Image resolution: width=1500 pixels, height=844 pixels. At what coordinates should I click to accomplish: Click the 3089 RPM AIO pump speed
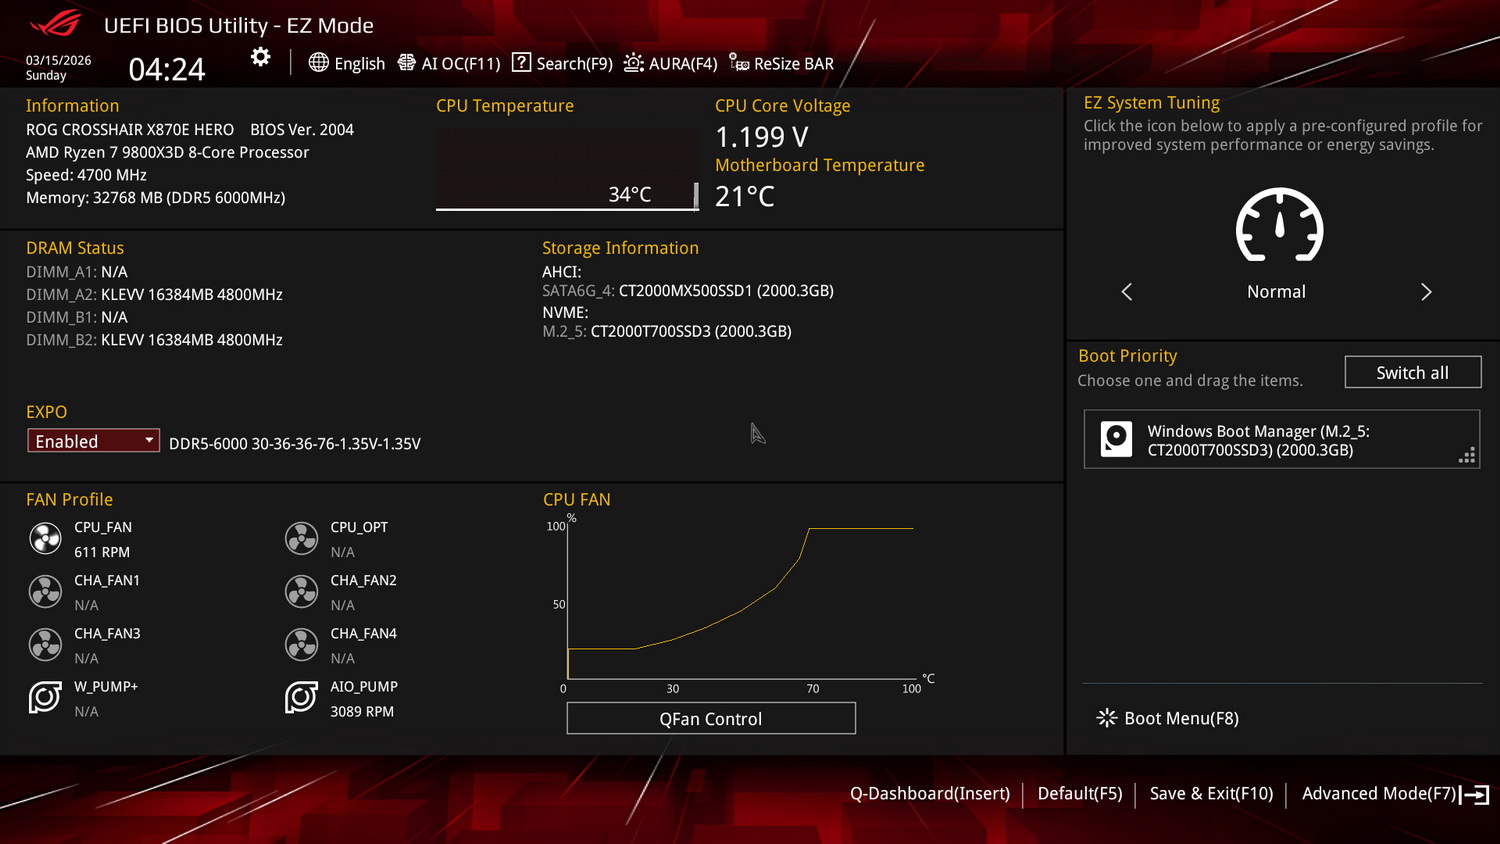[x=362, y=712]
